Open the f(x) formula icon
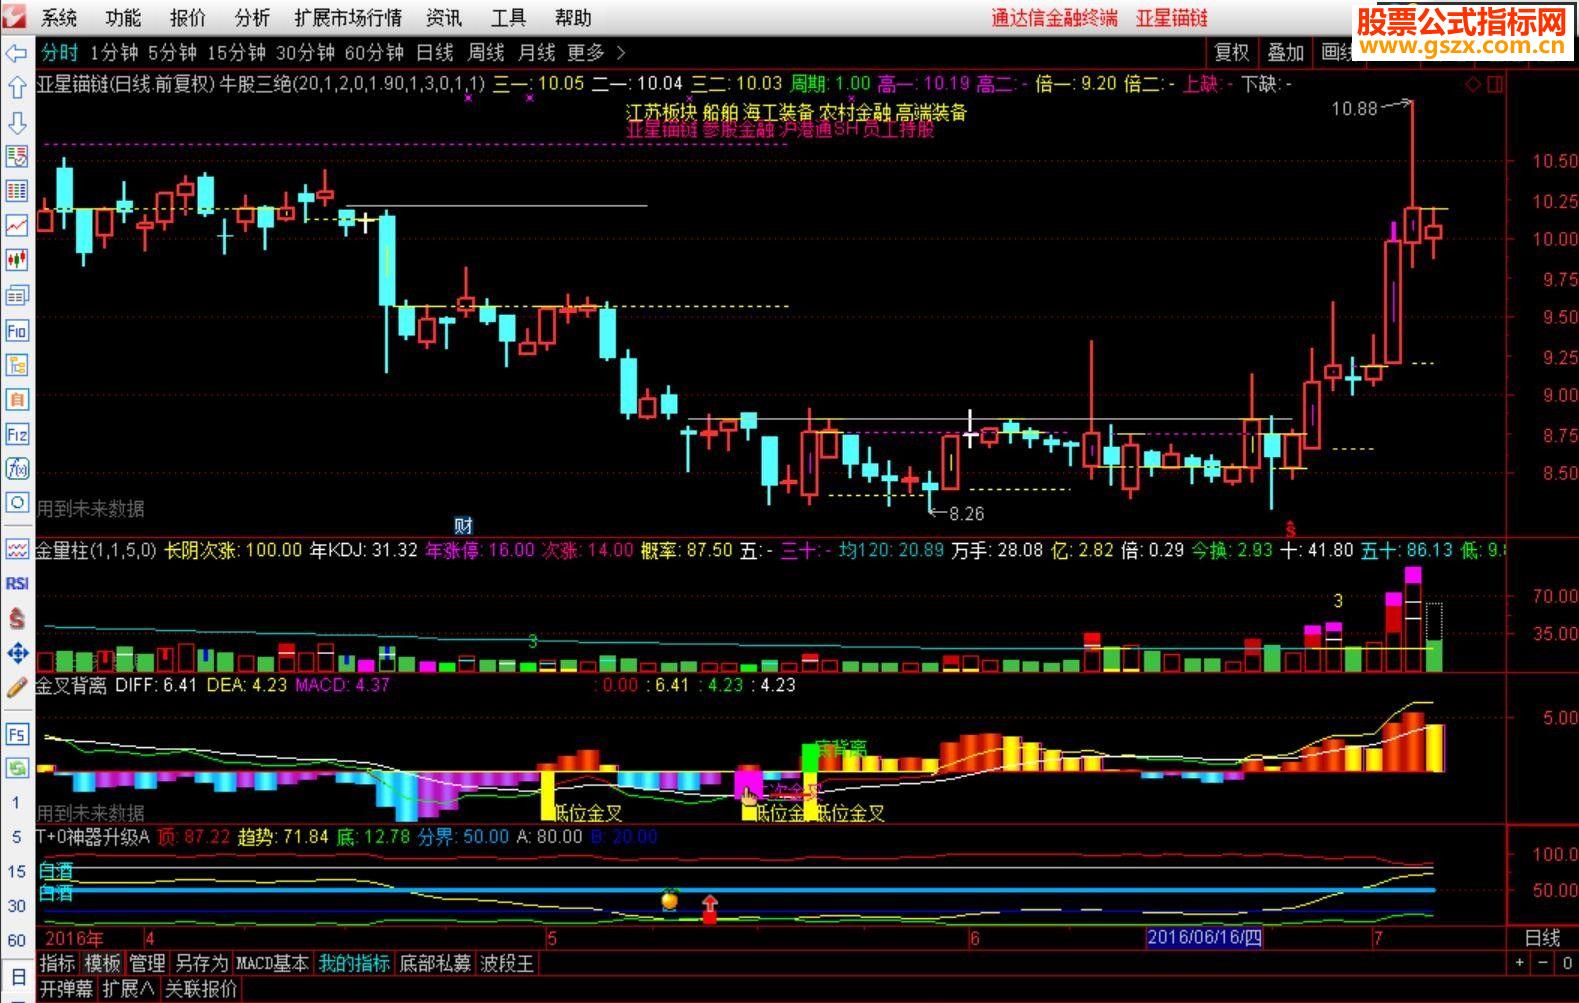 click(17, 468)
